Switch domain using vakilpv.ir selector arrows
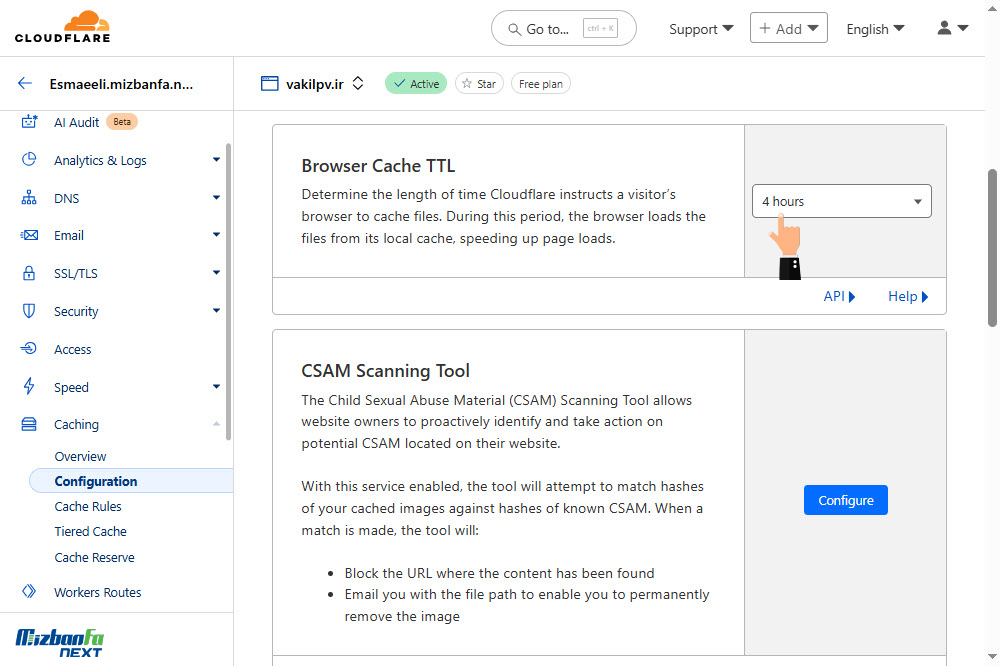The width and height of the screenshot is (1000, 666). coord(358,84)
